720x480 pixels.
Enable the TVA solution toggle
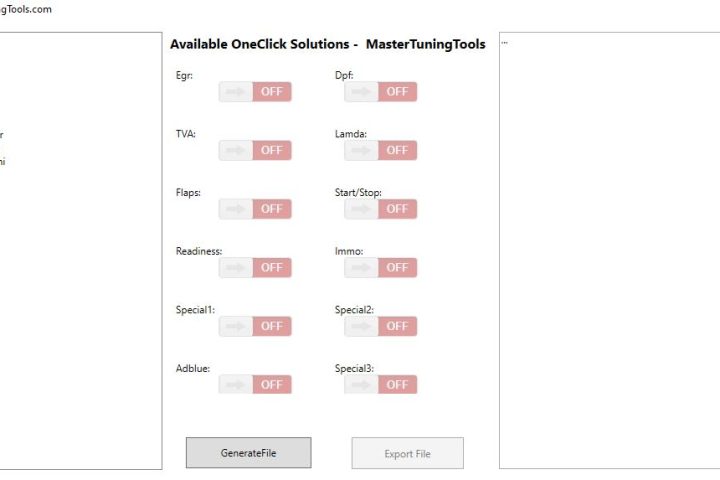click(x=255, y=150)
